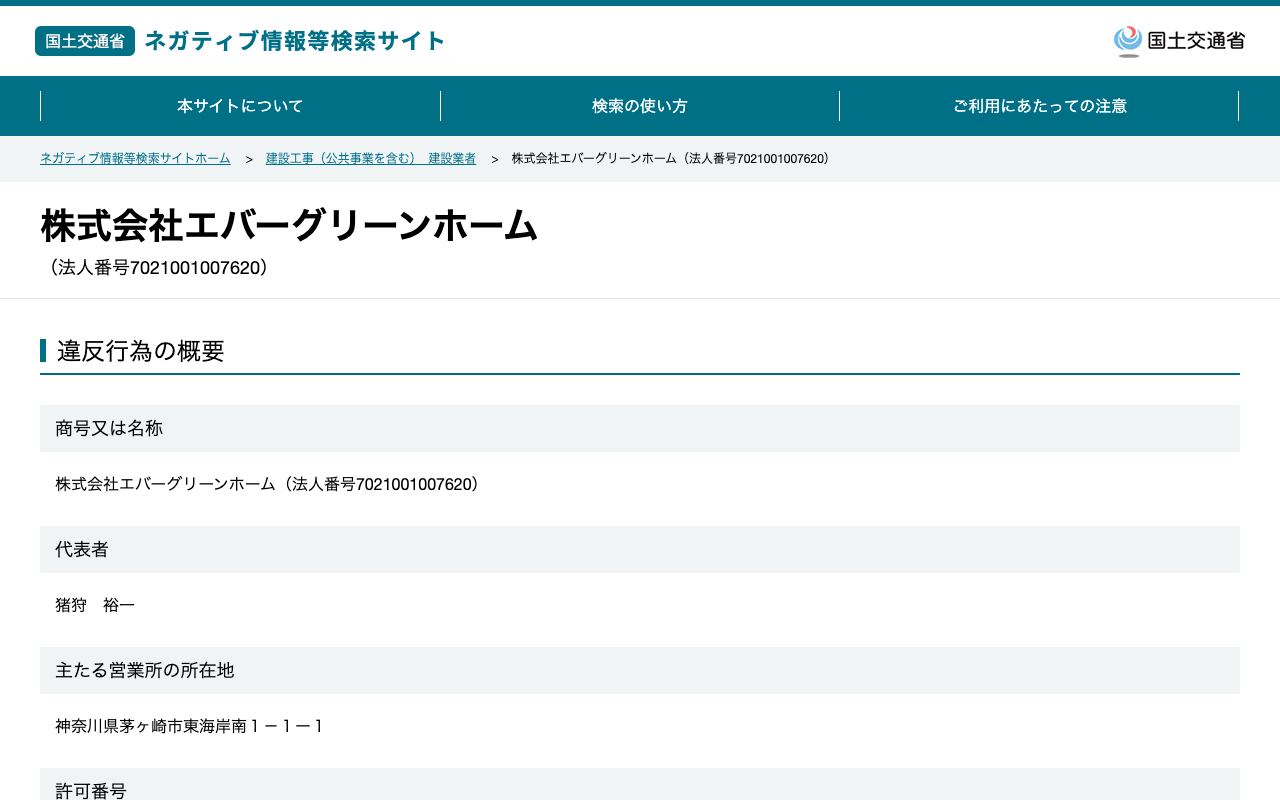This screenshot has width=1280, height=800.
Task: Click the MLIT emblem logo at top right
Action: (1128, 41)
